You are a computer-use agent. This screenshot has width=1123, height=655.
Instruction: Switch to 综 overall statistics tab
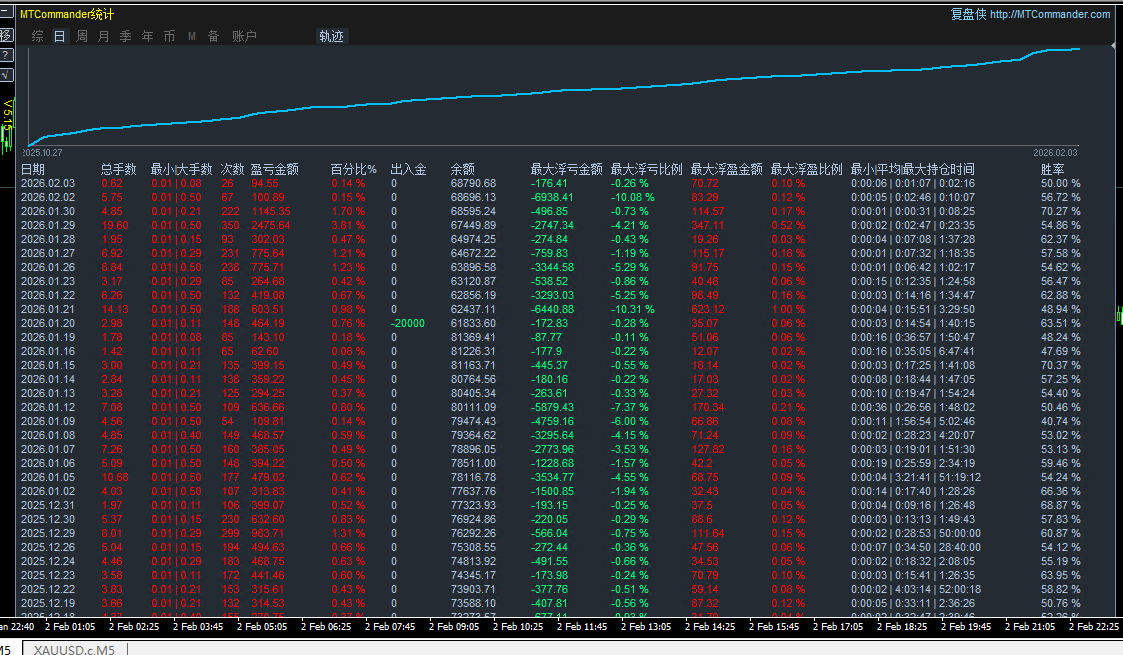(x=37, y=36)
